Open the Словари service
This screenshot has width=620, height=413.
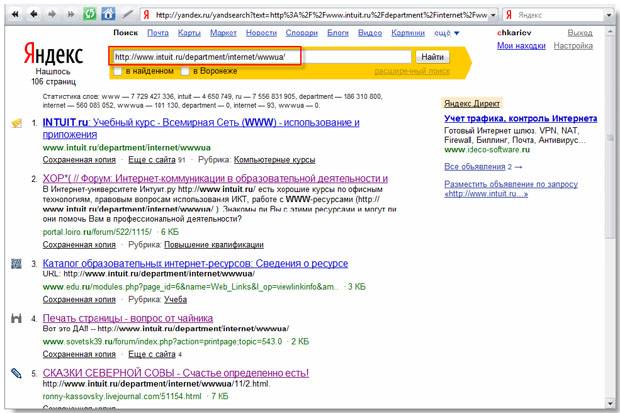pyautogui.click(x=301, y=33)
